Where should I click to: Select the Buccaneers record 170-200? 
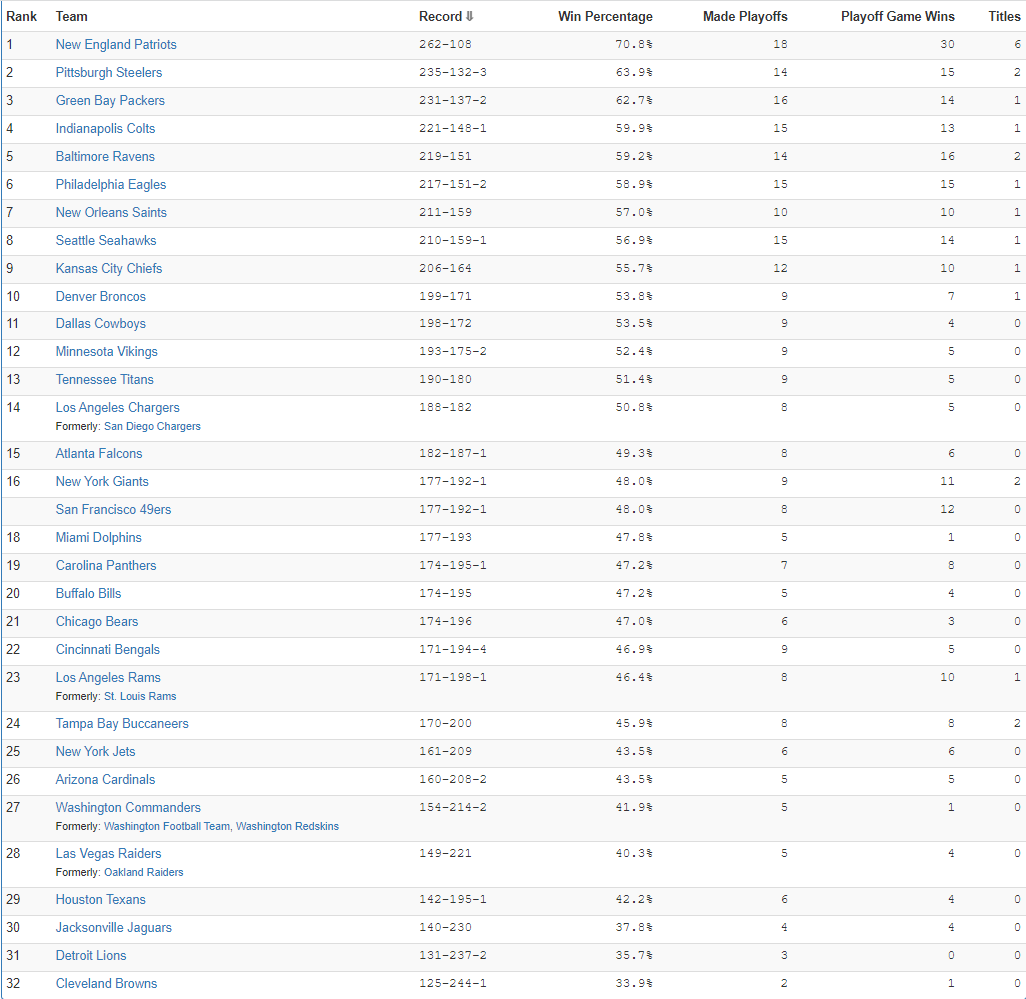[446, 724]
